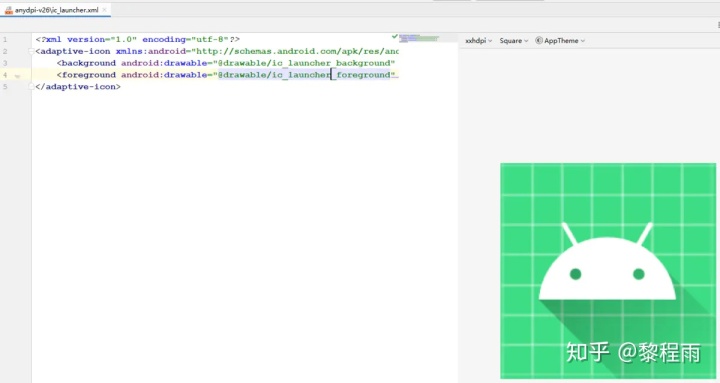Close the ic_launcher.xml tab
720x383 pixels.
tap(104, 10)
